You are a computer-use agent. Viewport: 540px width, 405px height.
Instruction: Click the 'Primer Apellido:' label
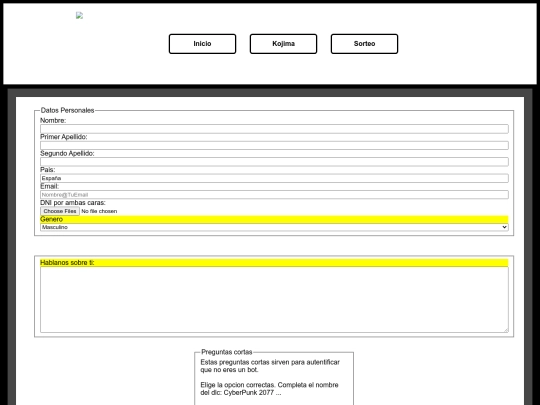click(x=64, y=137)
